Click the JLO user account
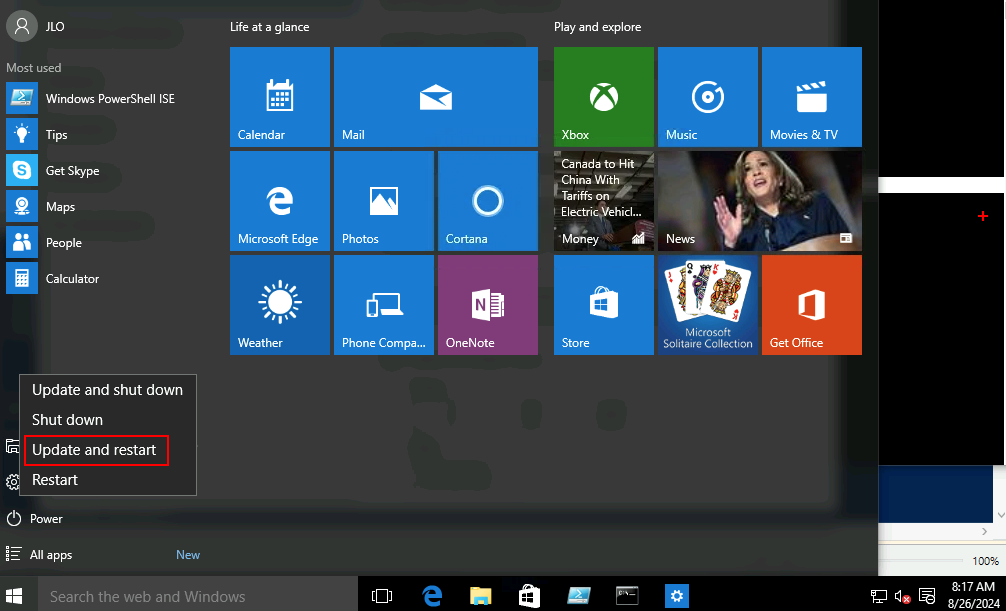This screenshot has height=611, width=1006. pos(35,26)
